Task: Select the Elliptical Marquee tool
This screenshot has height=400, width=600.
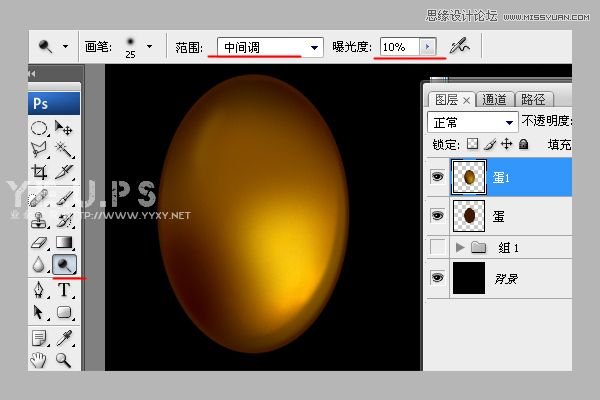Action: (x=39, y=128)
